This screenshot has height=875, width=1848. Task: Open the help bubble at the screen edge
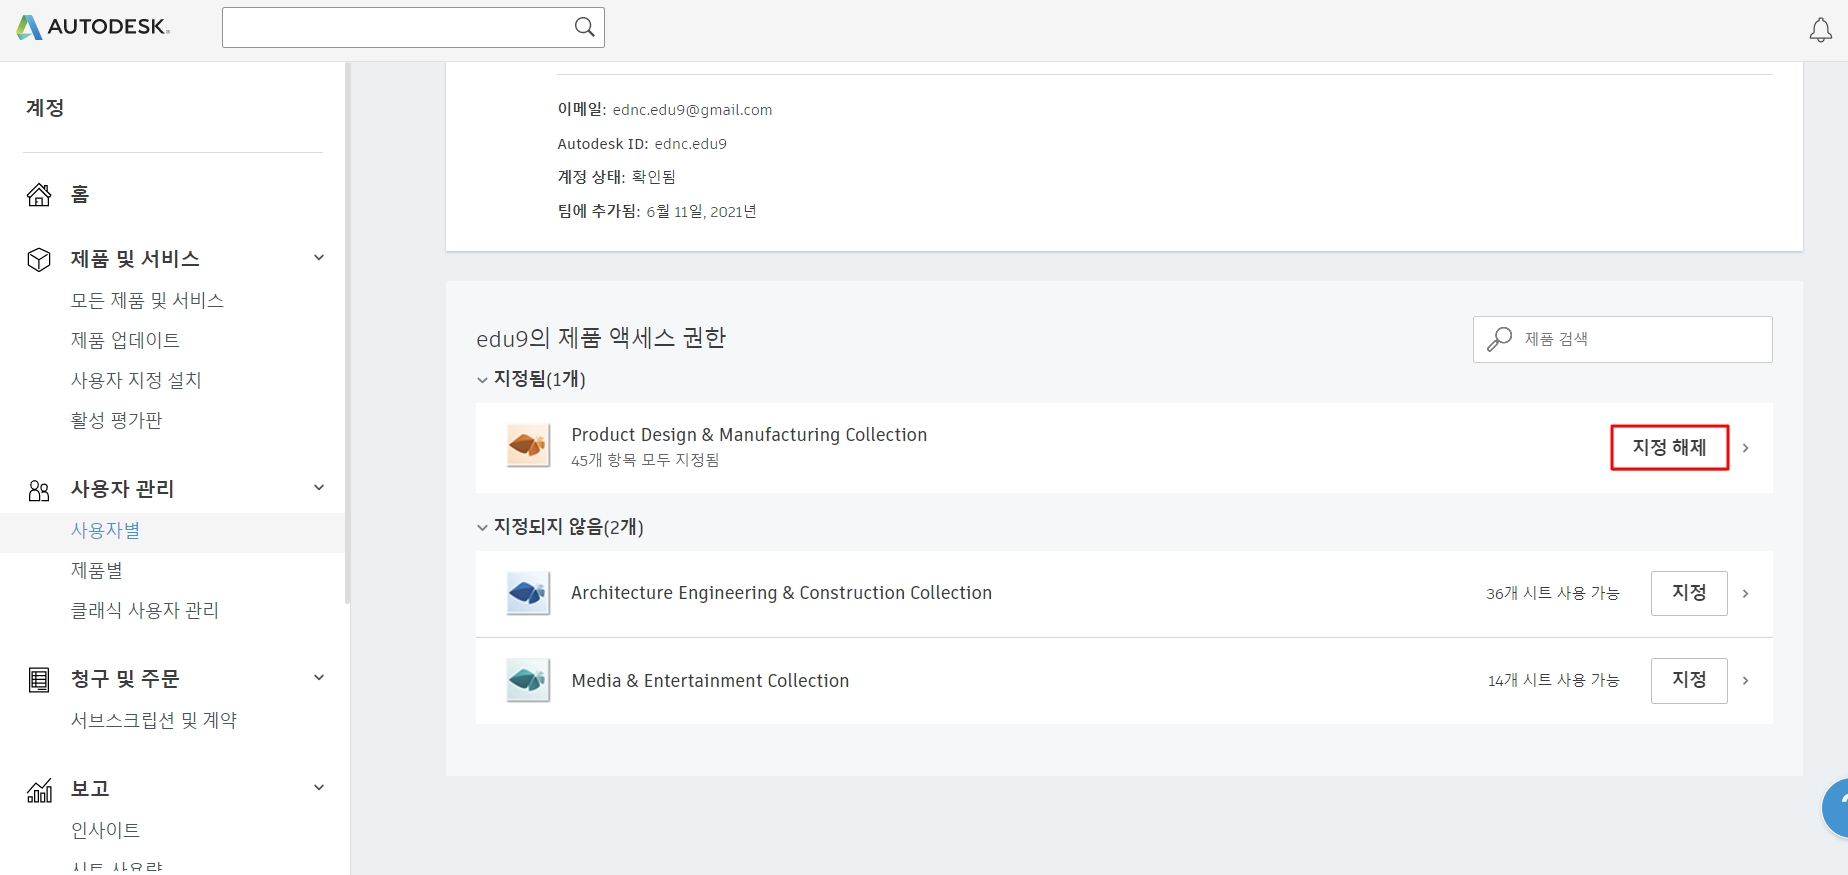coord(1836,808)
